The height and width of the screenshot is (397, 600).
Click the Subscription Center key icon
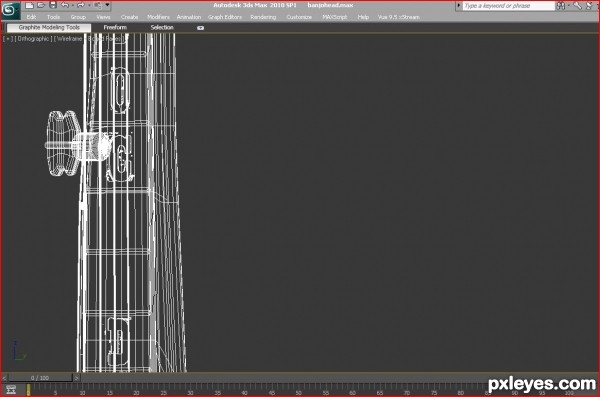577,6
